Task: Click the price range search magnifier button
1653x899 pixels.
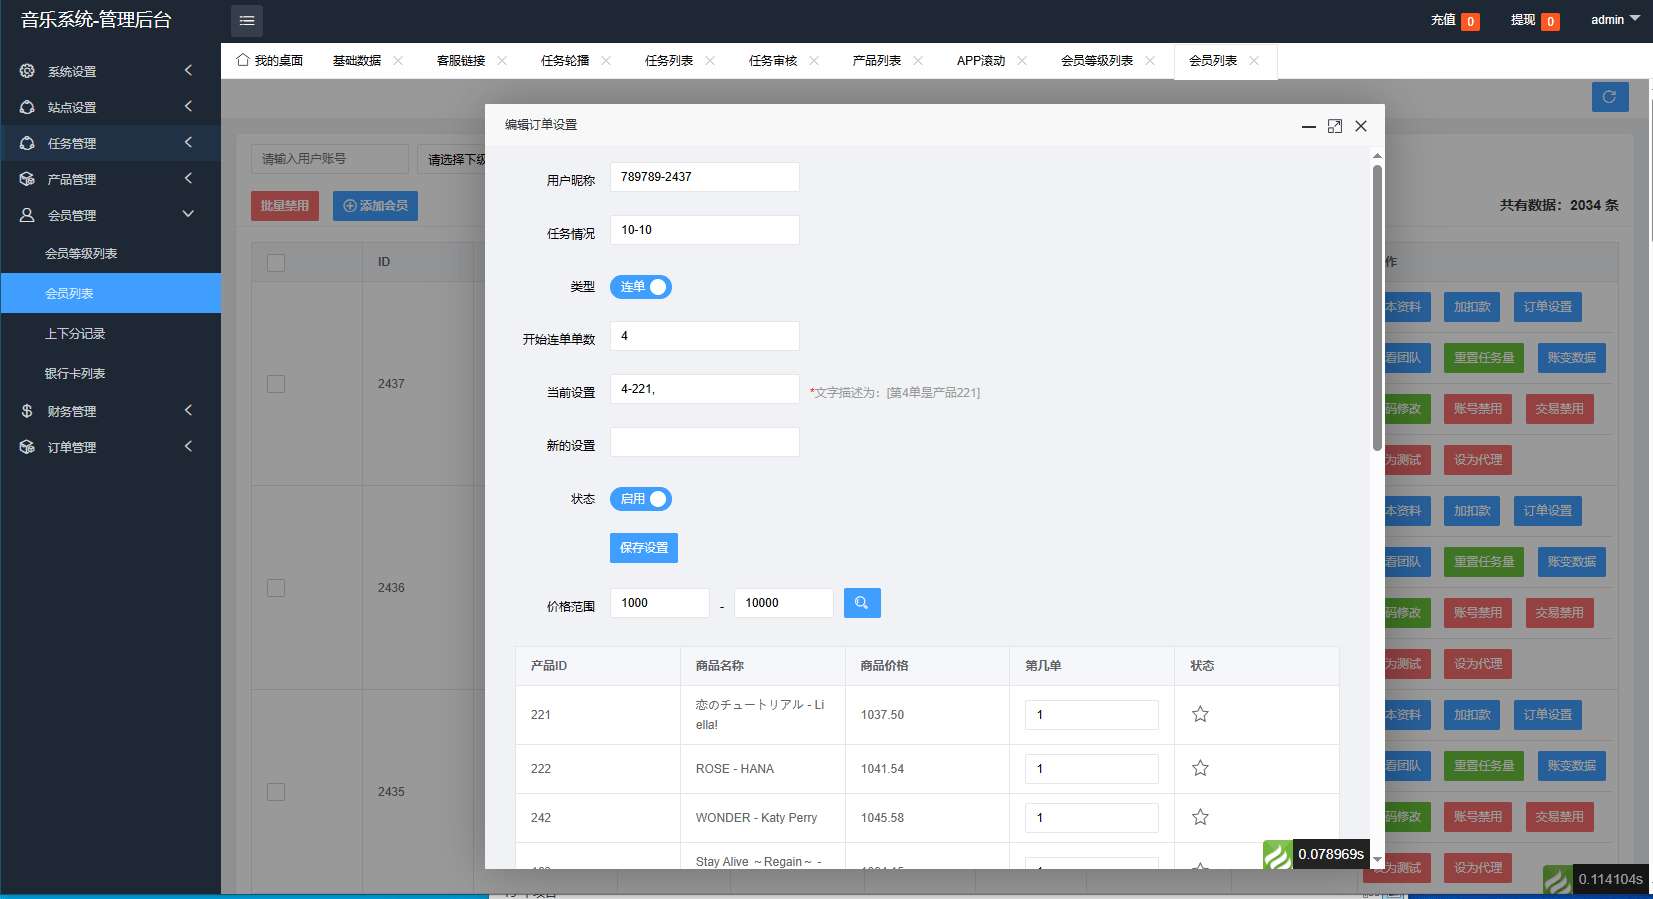Action: pos(862,603)
